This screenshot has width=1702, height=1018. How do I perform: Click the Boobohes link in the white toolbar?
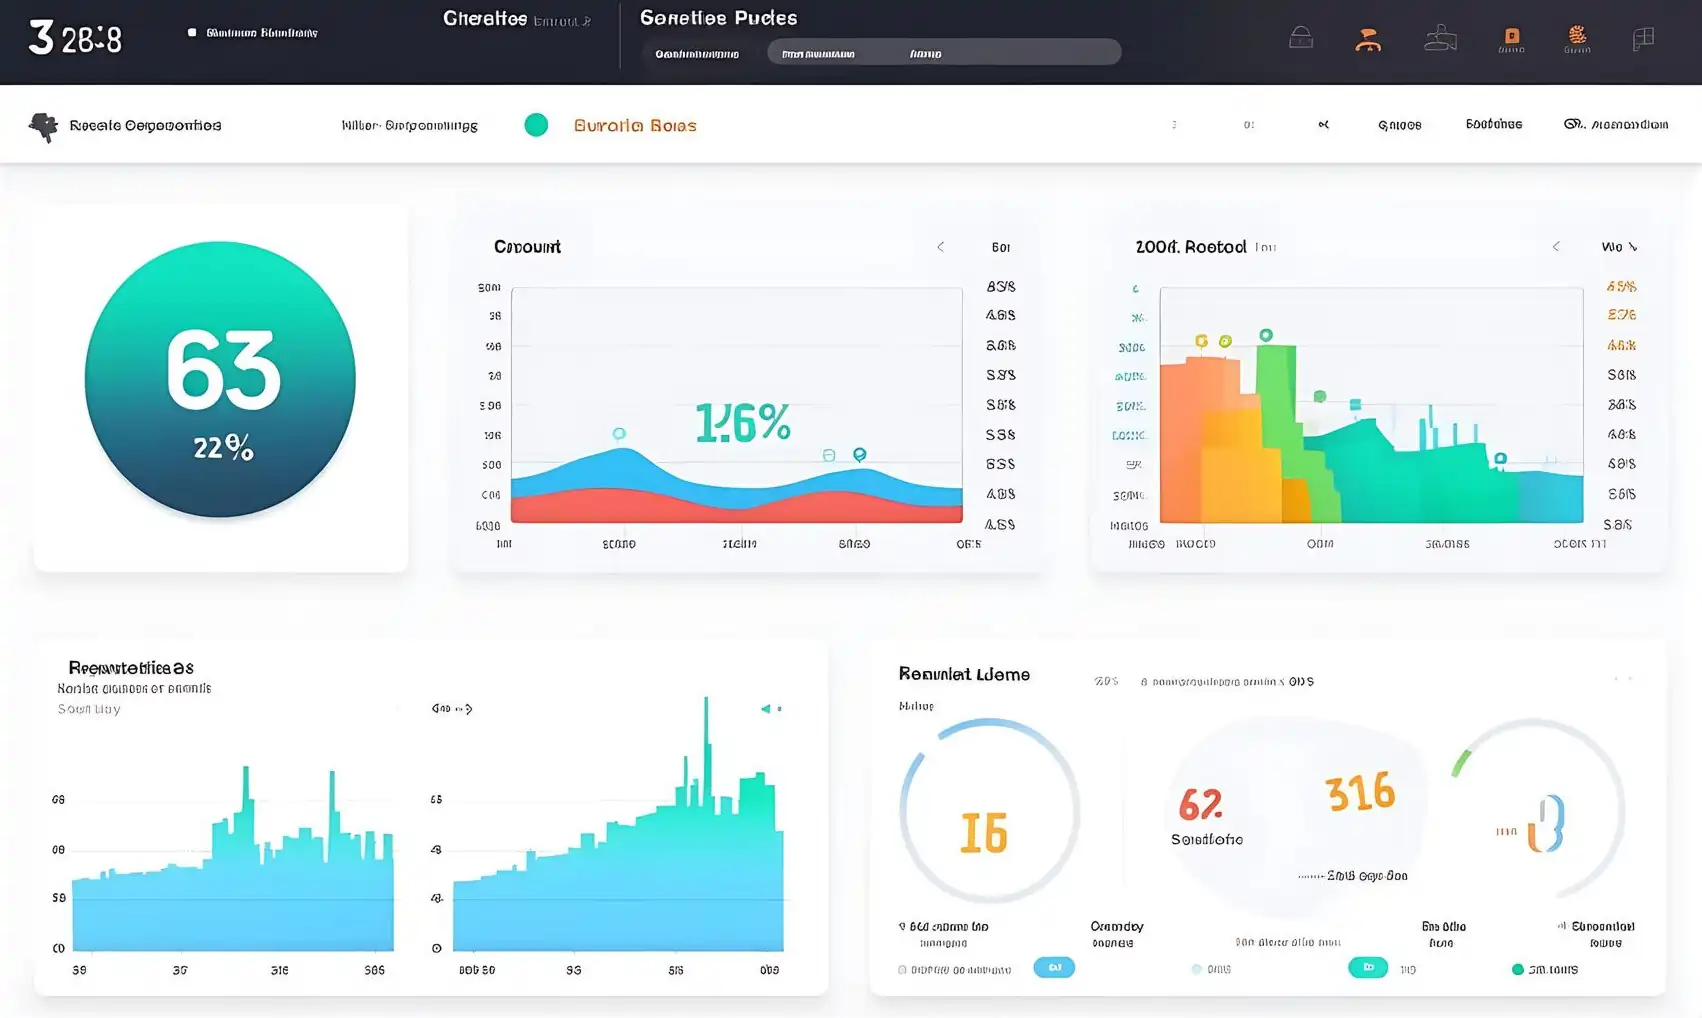tap(1493, 125)
